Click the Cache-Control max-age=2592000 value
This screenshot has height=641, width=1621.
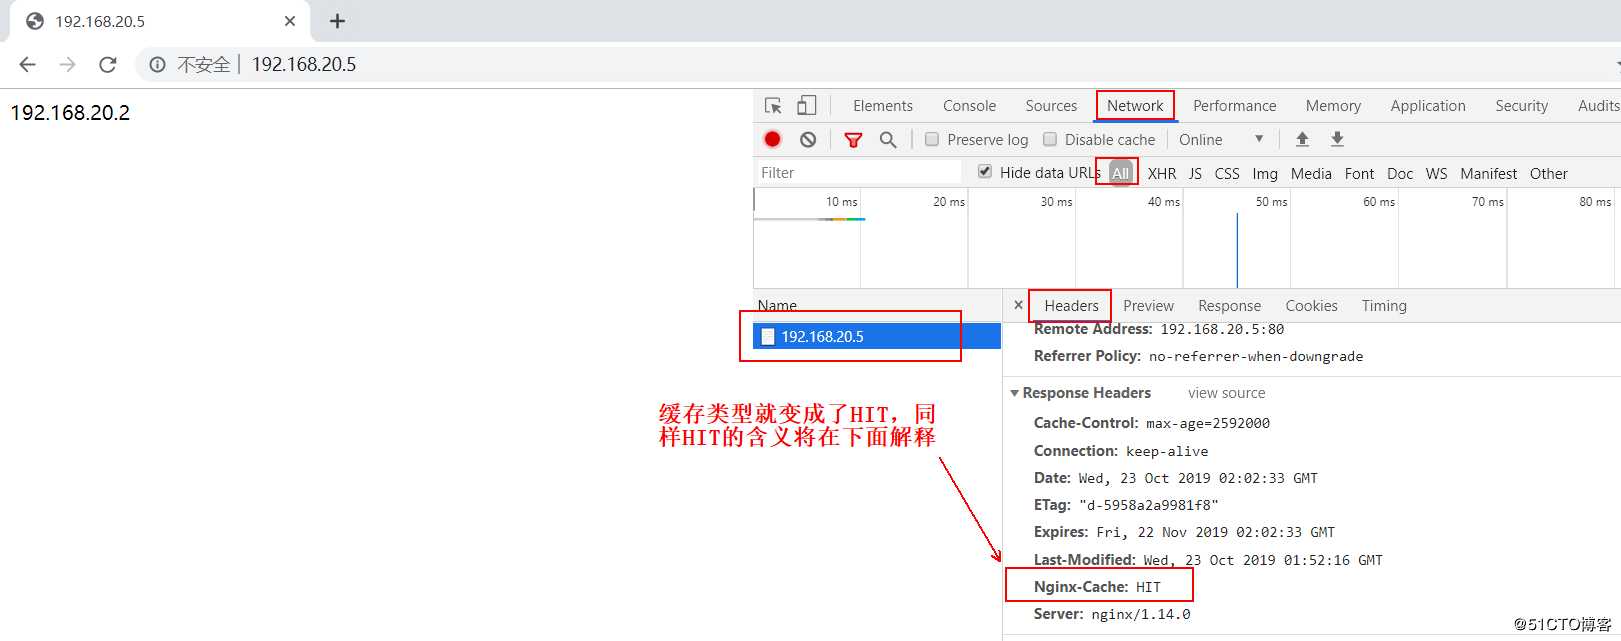[1208, 423]
